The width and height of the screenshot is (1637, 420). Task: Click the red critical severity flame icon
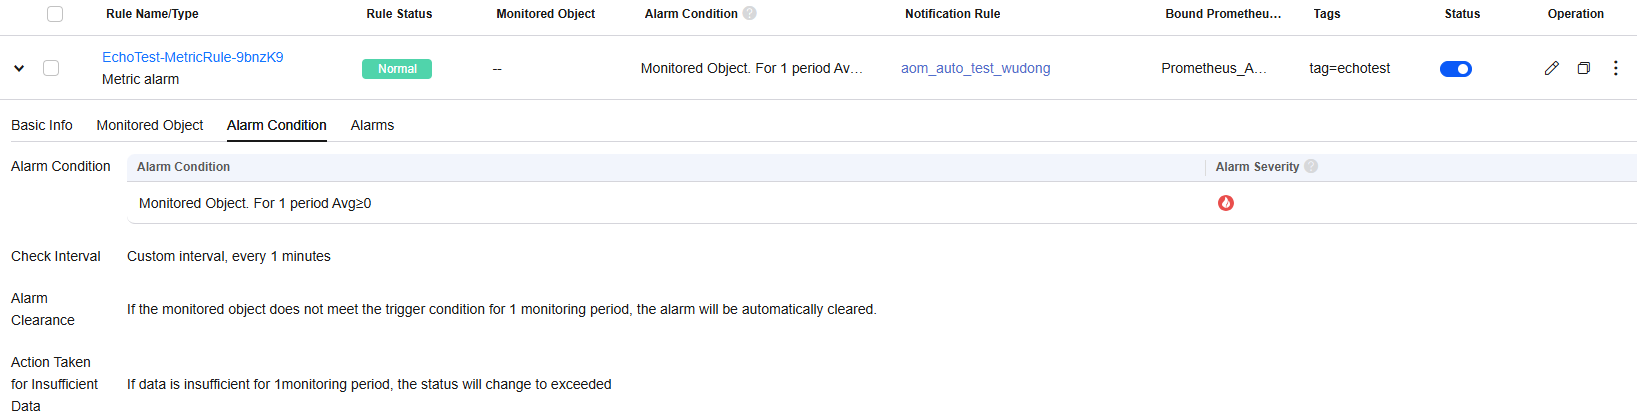tap(1225, 203)
